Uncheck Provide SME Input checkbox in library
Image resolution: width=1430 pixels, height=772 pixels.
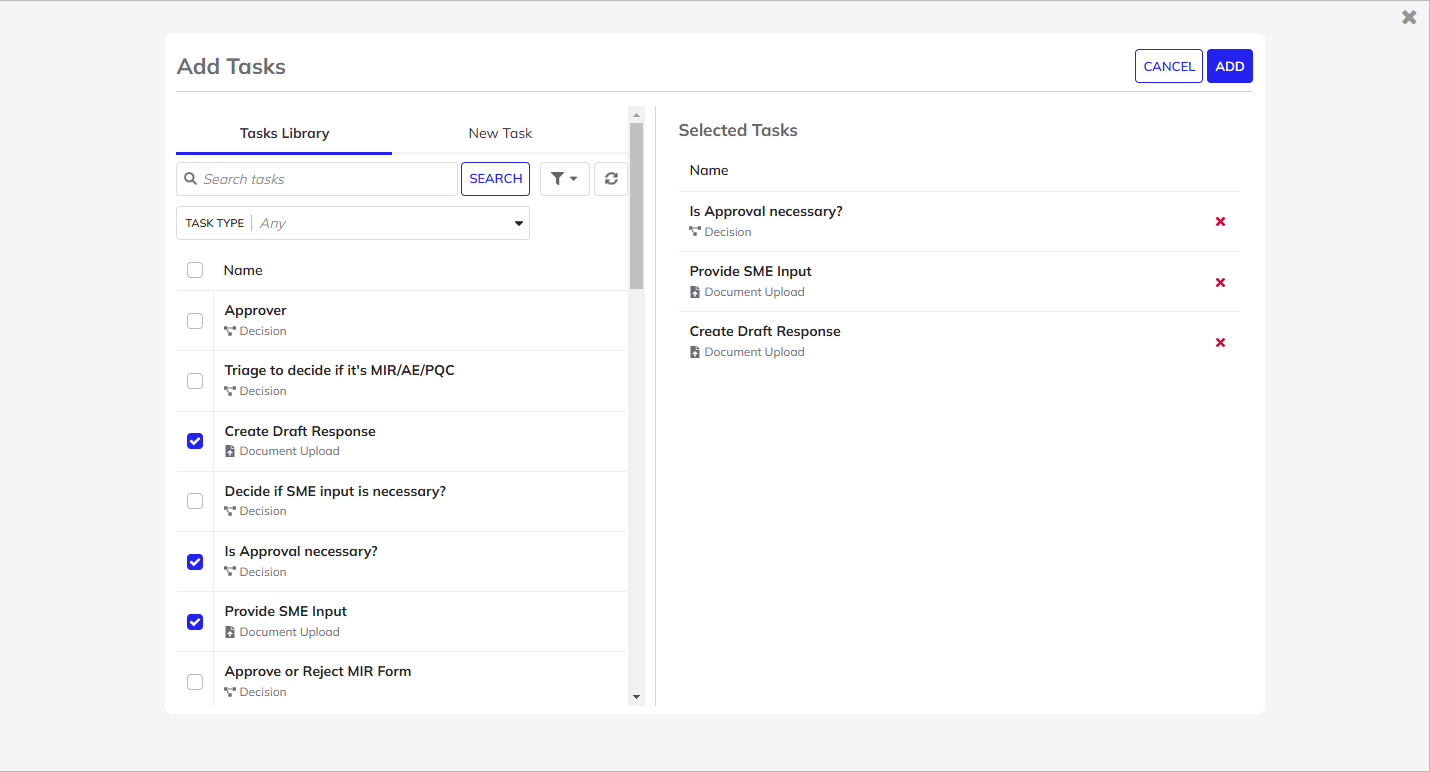pos(195,622)
